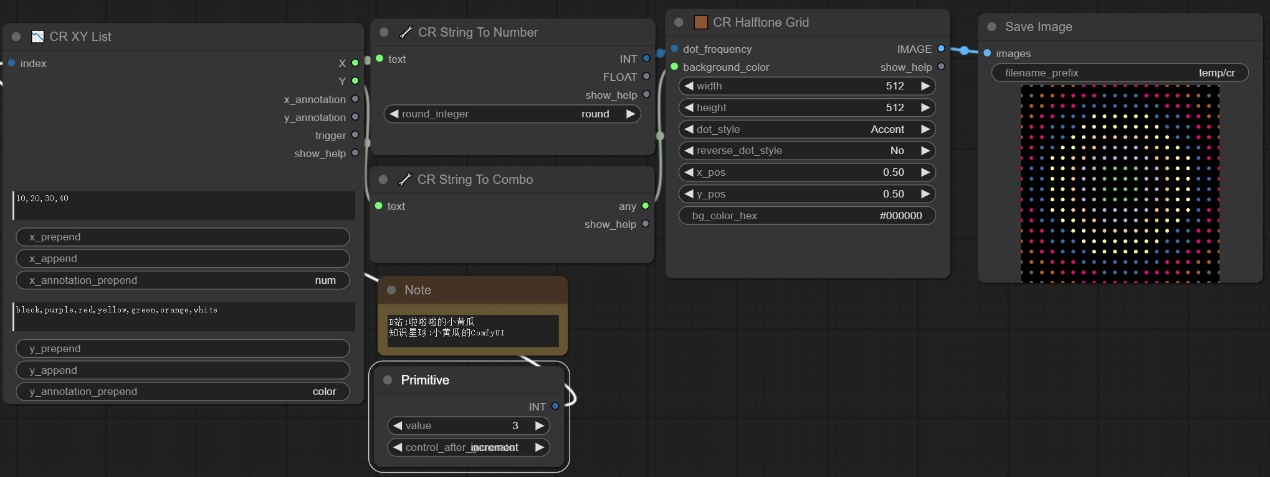Viewport: 1270px width, 477px height.
Task: Increase the width value with right arrow
Action: (925, 86)
